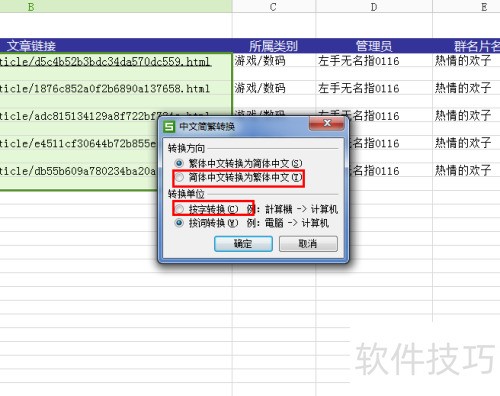Click cell with 1876c852a0f2b6890a137658.html link

(116, 88)
